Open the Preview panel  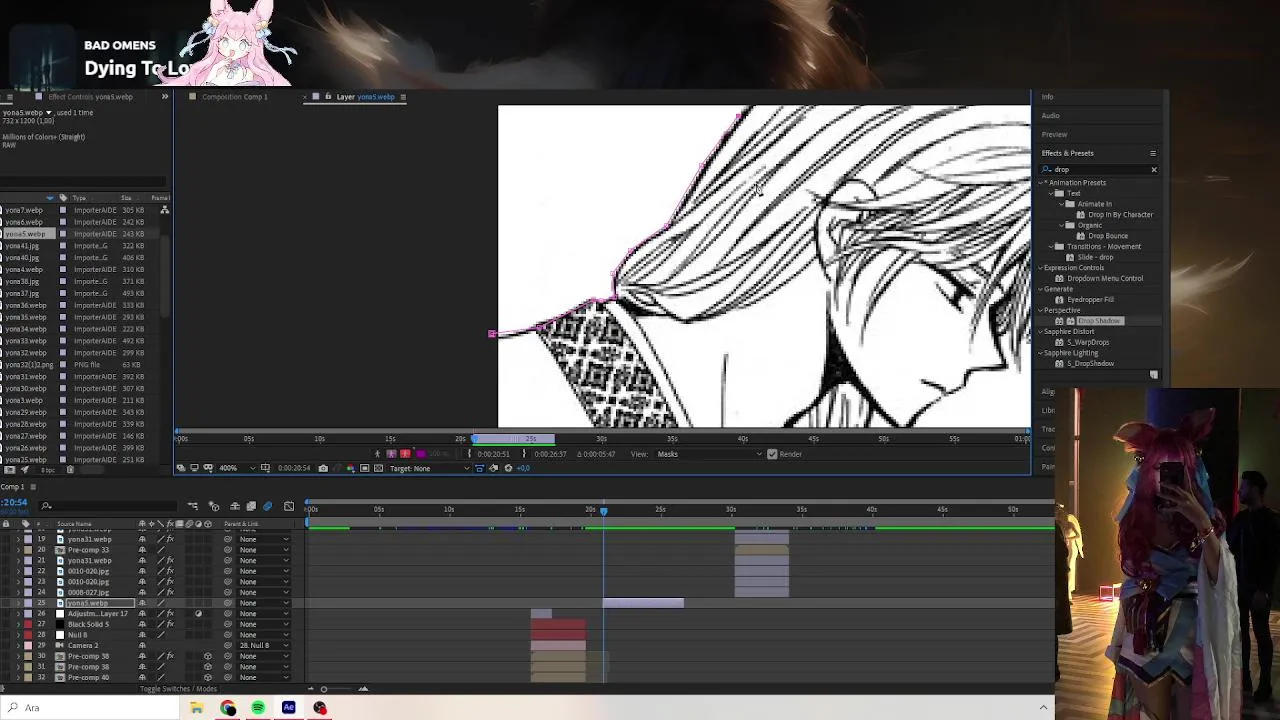pos(1054,134)
